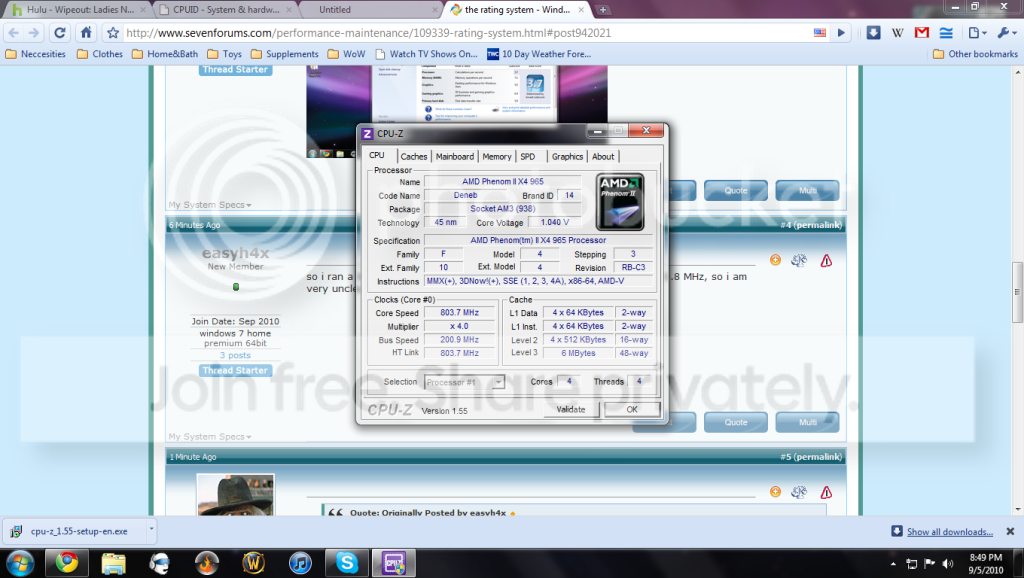Click the flag icon in the address bar
1024x578 pixels.
click(x=820, y=33)
